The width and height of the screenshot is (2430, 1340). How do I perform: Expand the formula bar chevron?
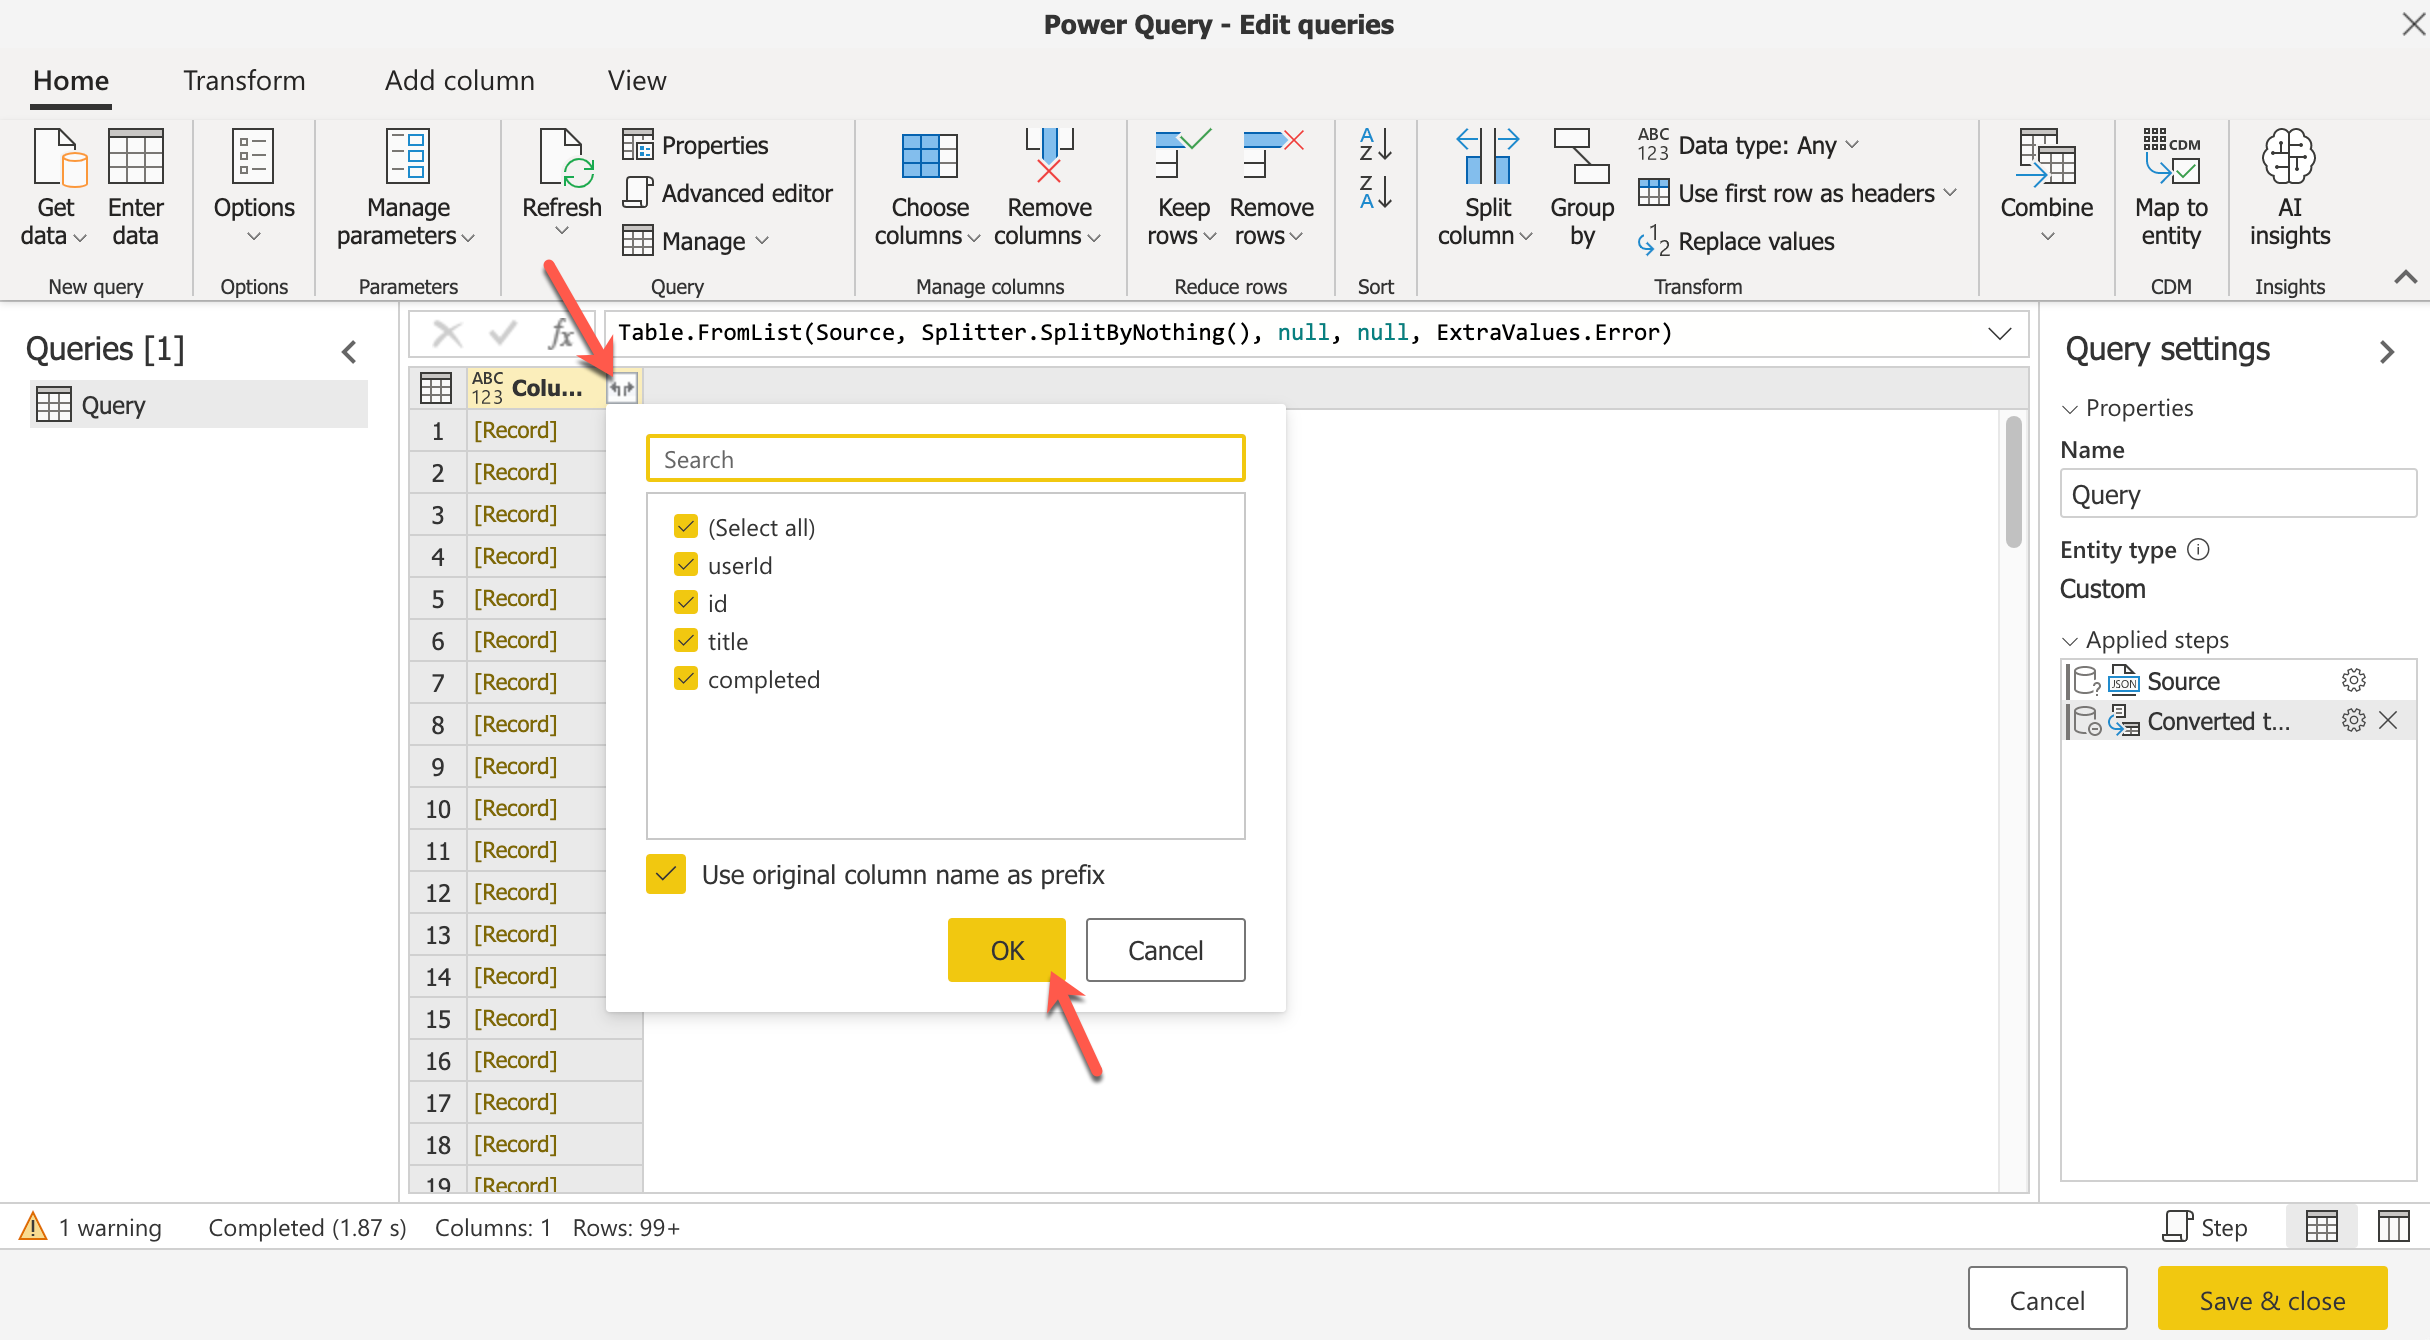[x=1999, y=333]
